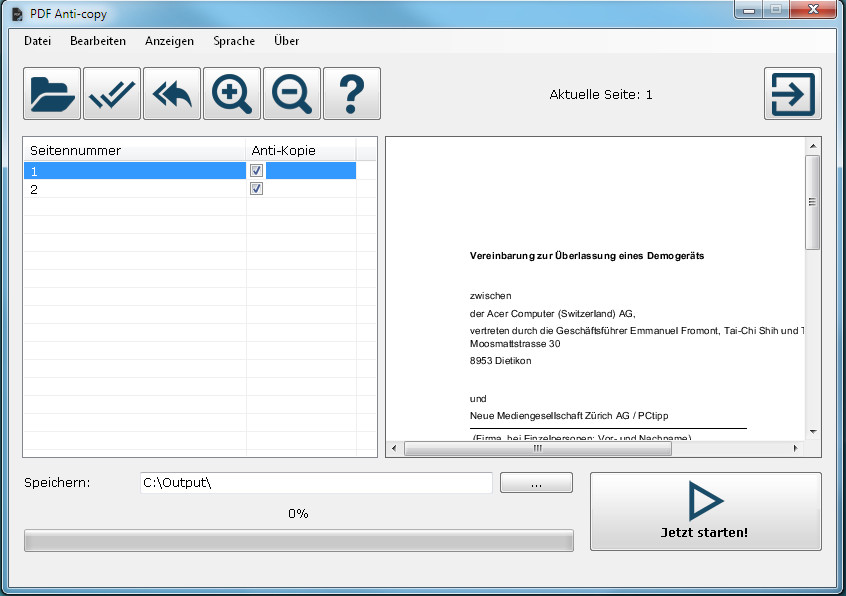Select page number 2 row

click(189, 189)
